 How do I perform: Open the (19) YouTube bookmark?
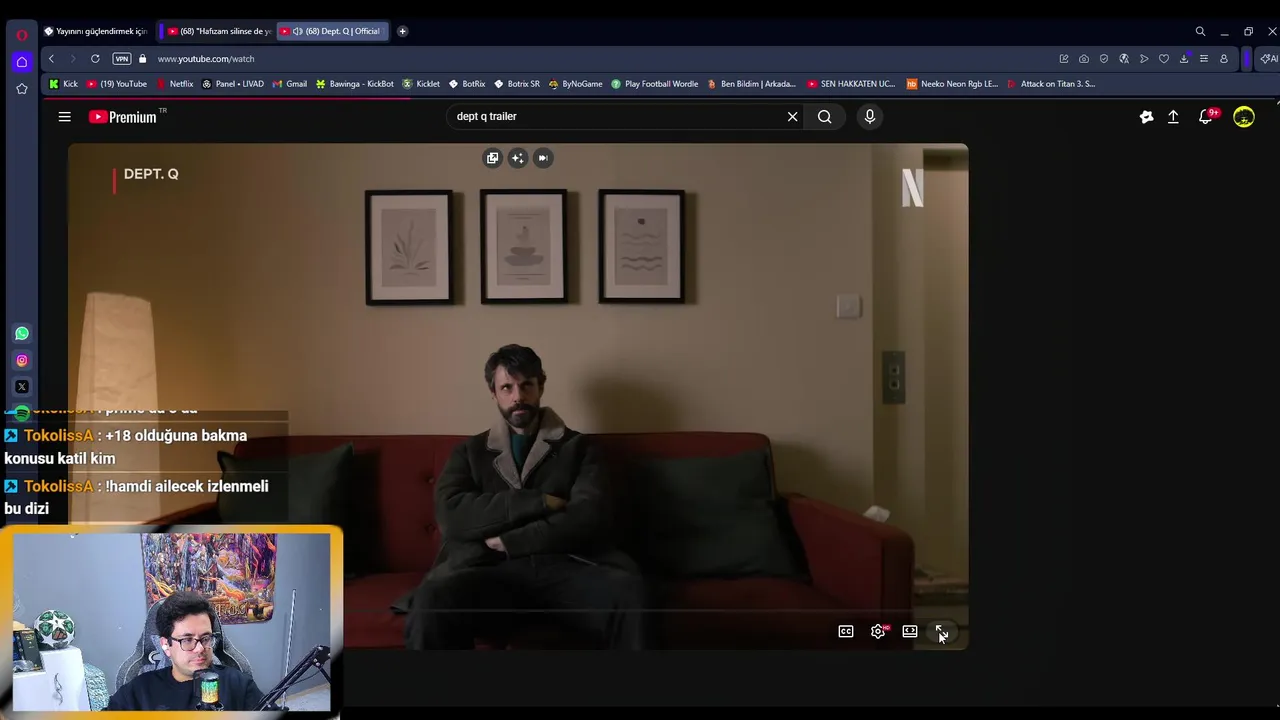point(117,84)
